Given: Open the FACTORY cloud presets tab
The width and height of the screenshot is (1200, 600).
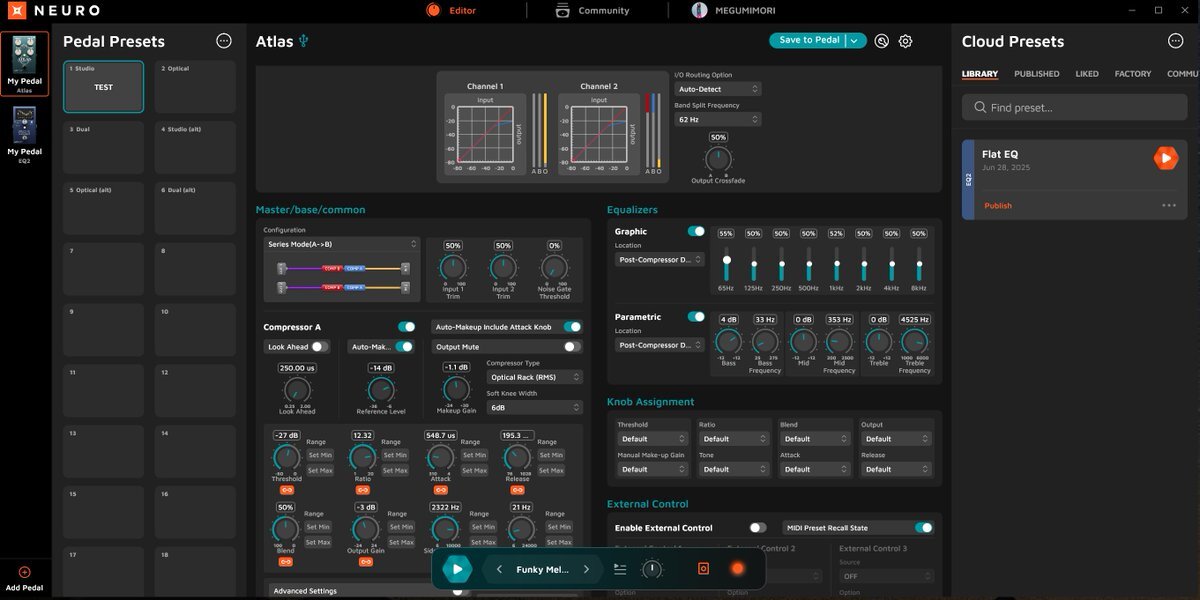Looking at the screenshot, I should (x=1133, y=74).
